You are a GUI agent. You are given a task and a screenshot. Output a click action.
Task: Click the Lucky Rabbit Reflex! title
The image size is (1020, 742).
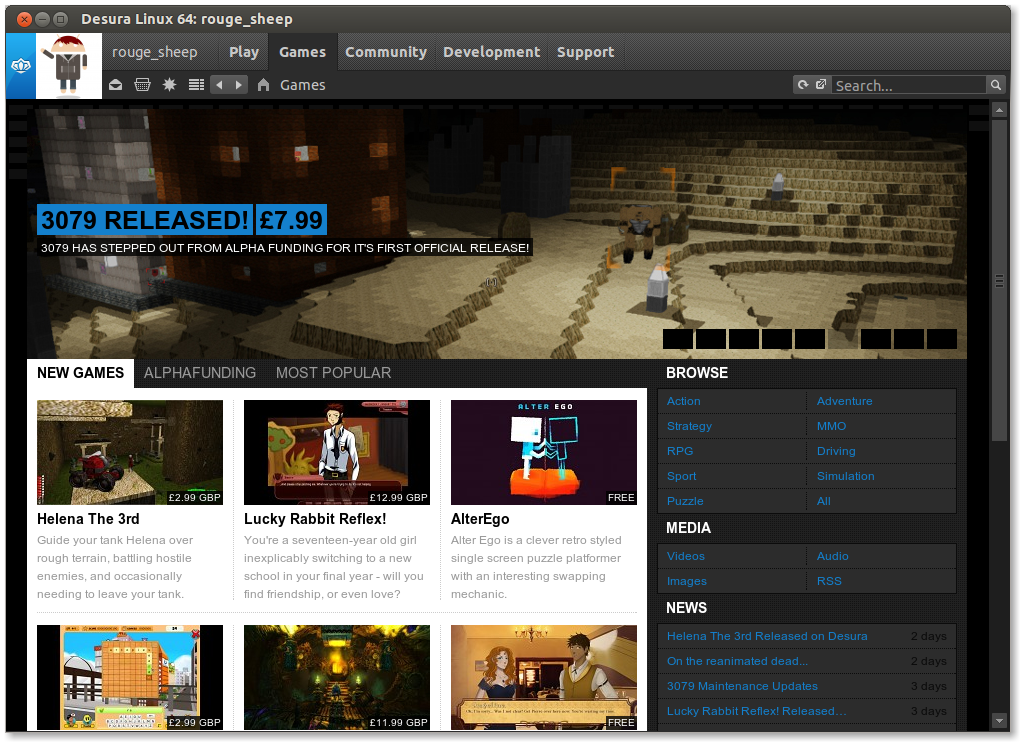[315, 519]
